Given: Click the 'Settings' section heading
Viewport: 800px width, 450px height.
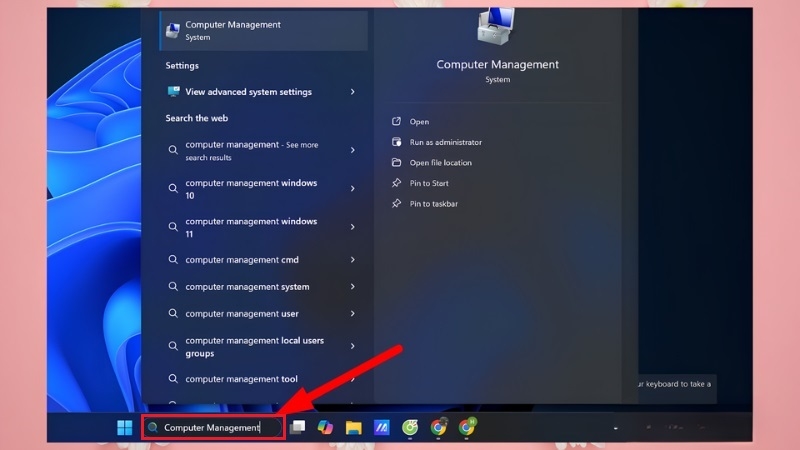Looking at the screenshot, I should click(x=182, y=65).
